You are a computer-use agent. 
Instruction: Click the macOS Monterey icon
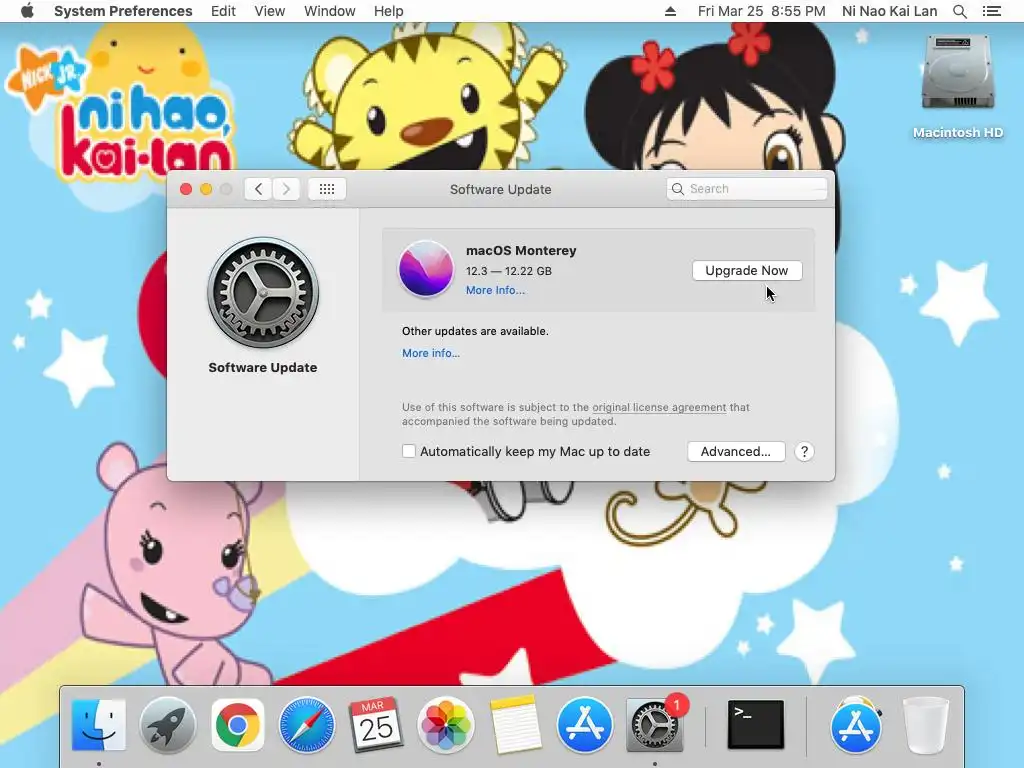coord(426,269)
